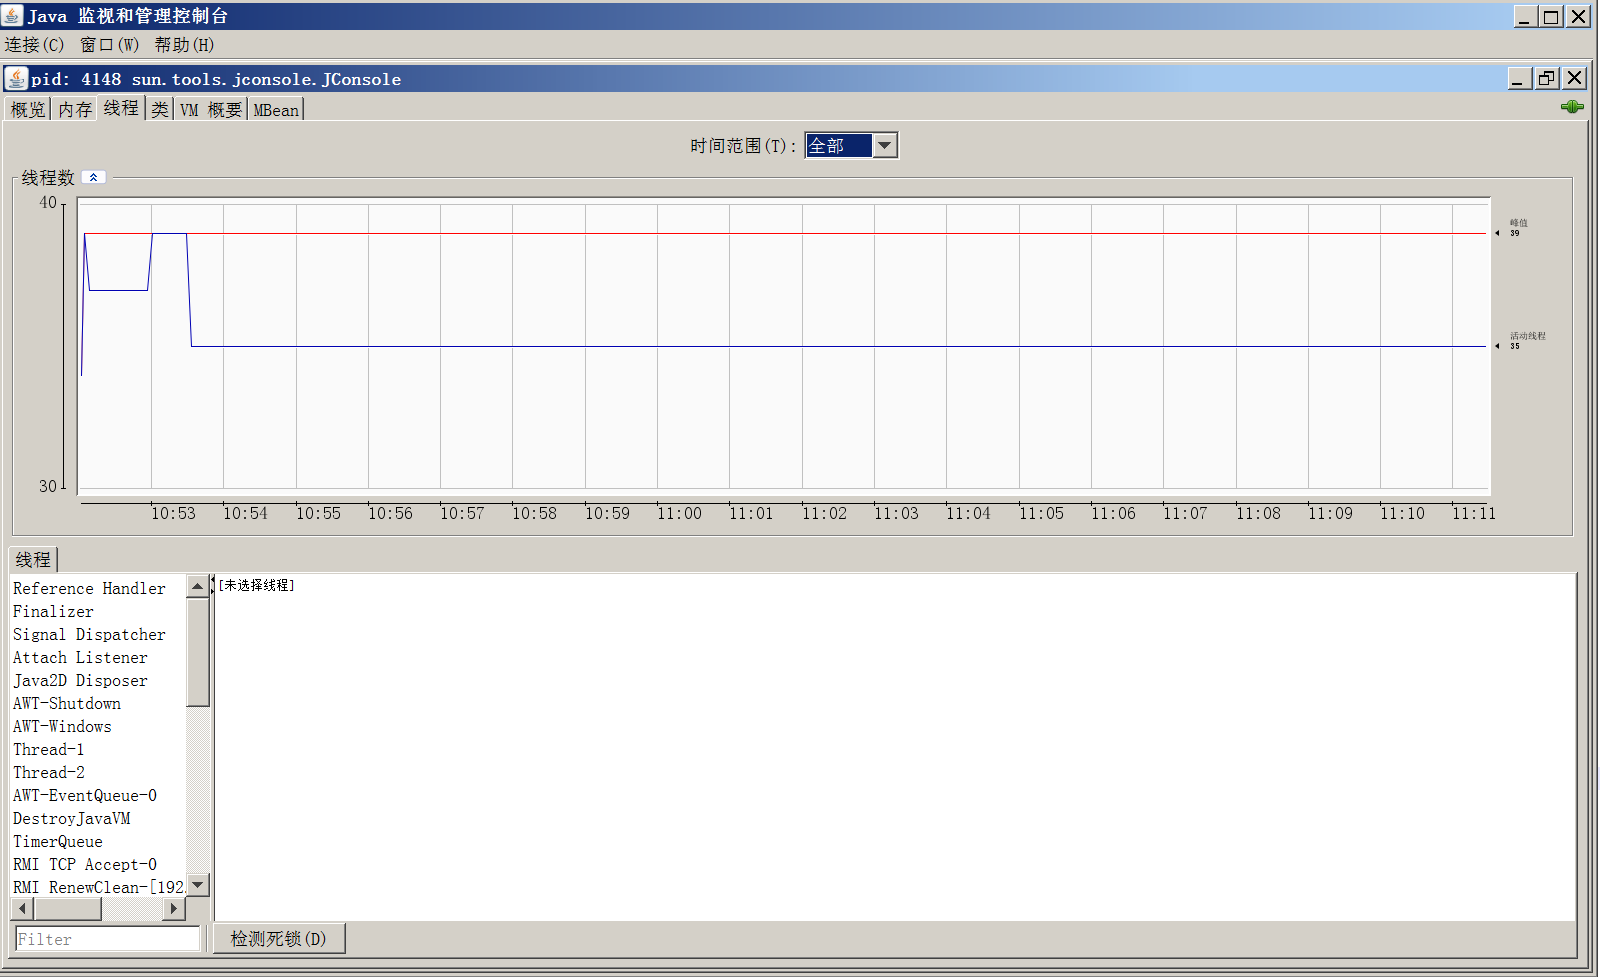Image resolution: width=1600 pixels, height=977 pixels.
Task: Click the right arrow of the horizontal scrollbar
Action: 173,909
